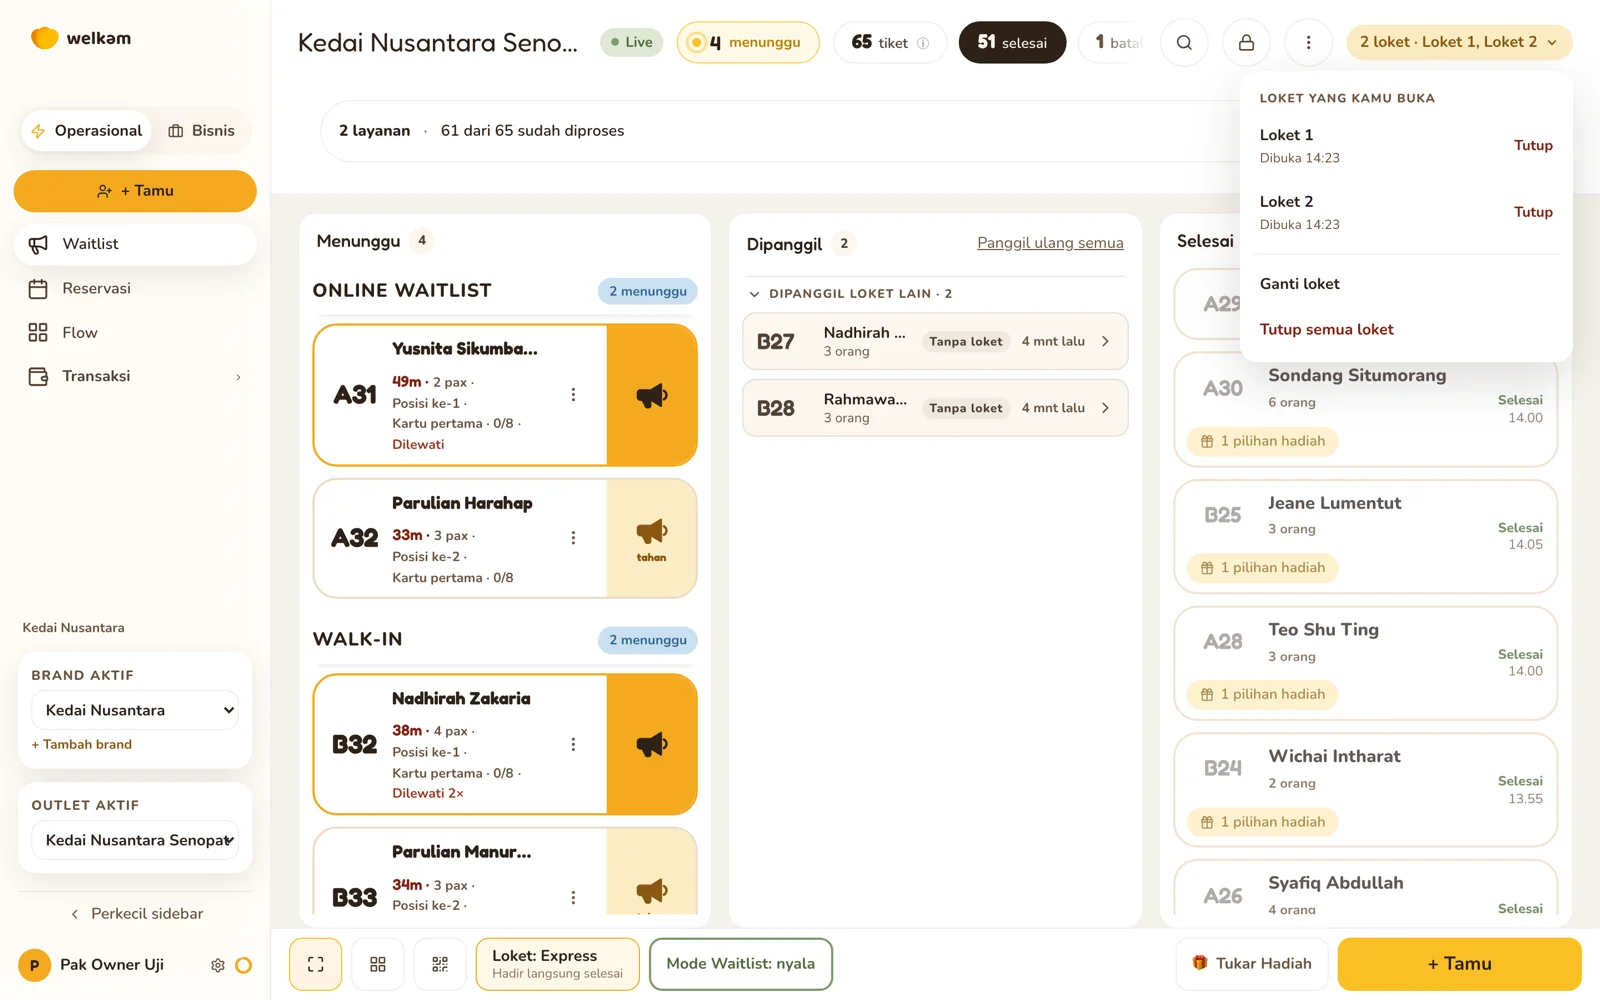Click the grid view icon in bottom bar
Viewport: 1600px width, 1000px height.
coord(378,964)
